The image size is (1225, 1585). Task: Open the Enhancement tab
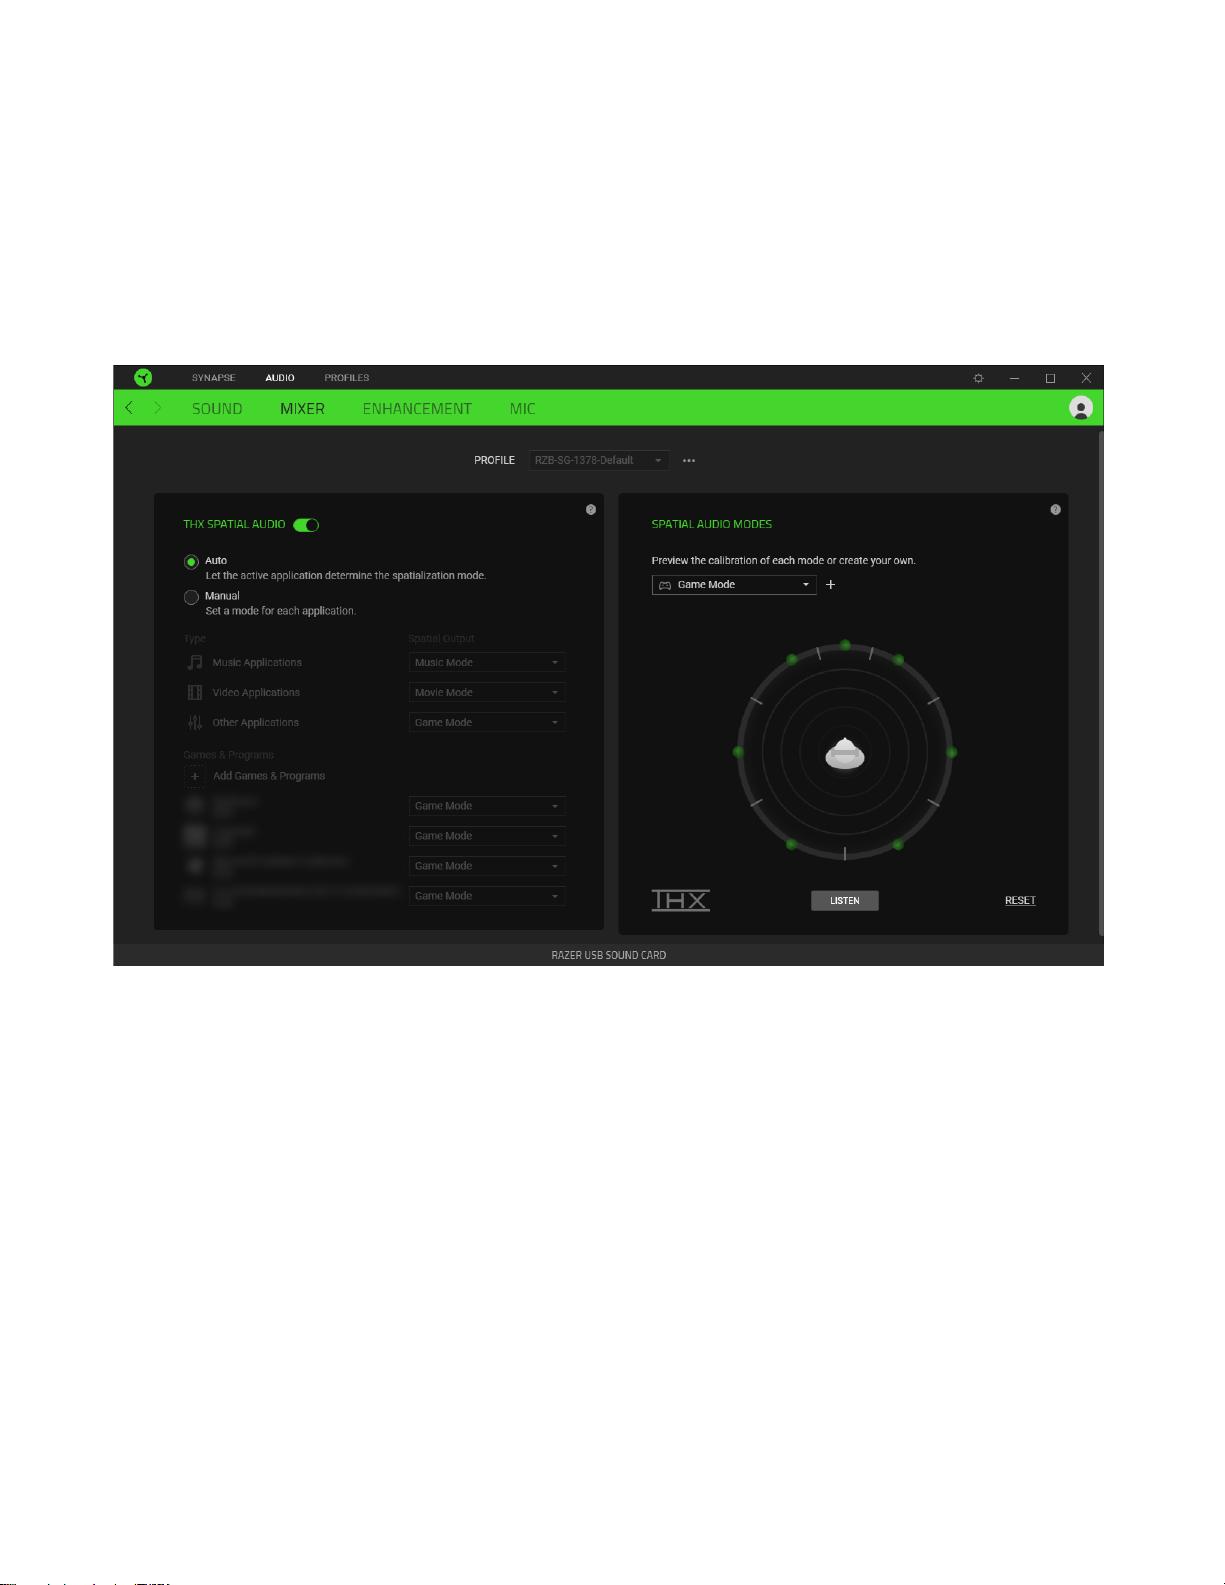point(417,409)
